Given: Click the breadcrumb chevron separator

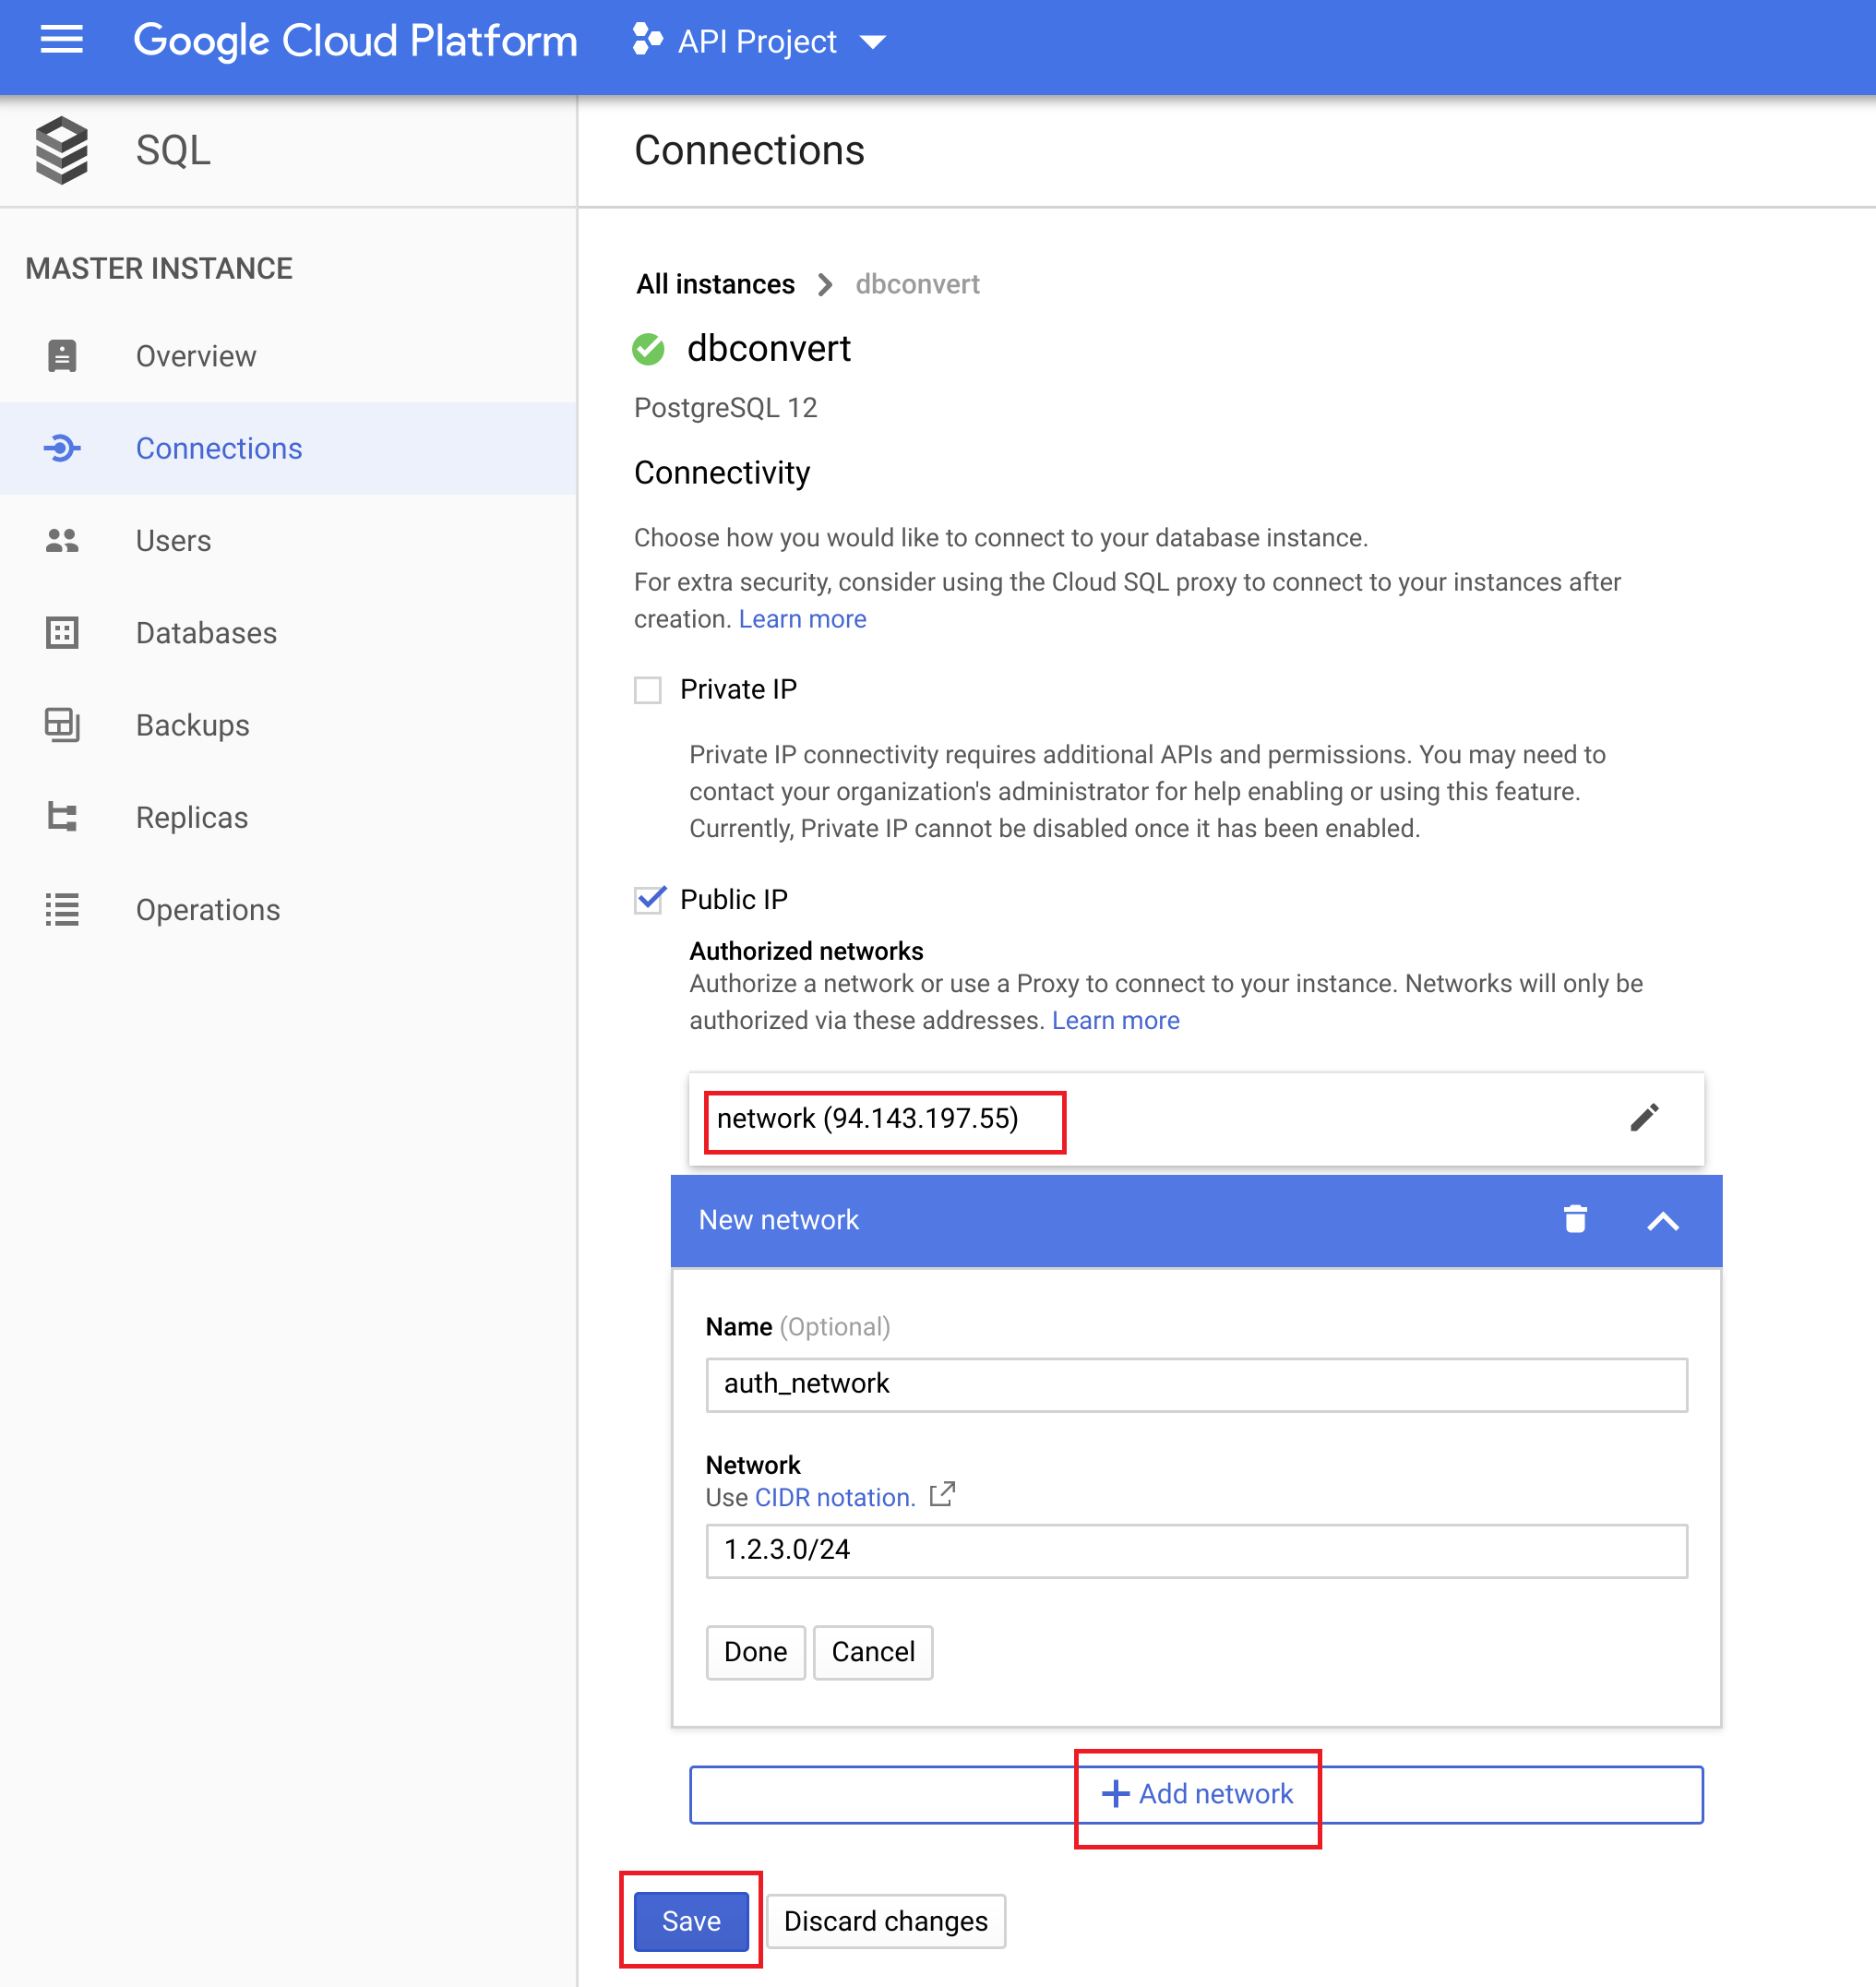Looking at the screenshot, I should (x=825, y=285).
